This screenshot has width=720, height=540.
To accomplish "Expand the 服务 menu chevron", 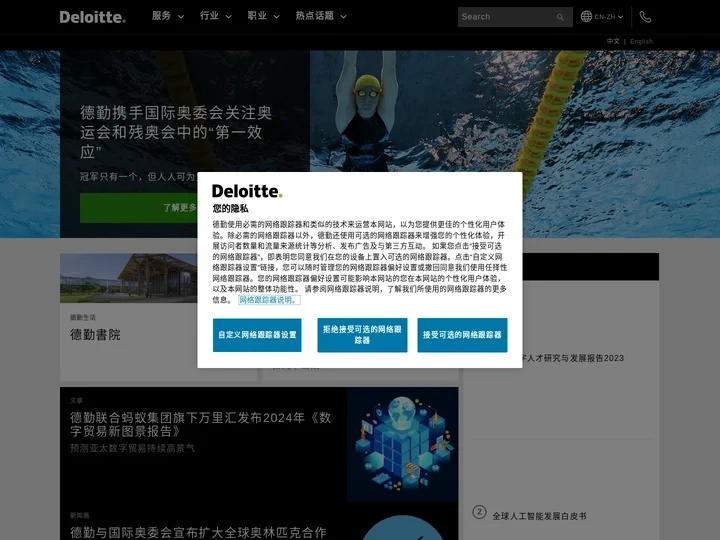I will click(181, 17).
